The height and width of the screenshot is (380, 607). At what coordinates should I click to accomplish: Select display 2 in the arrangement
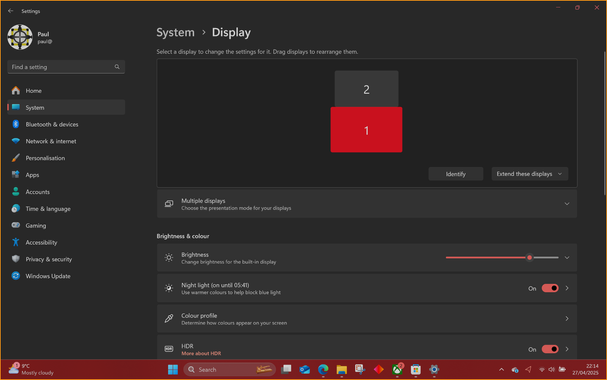(x=366, y=89)
